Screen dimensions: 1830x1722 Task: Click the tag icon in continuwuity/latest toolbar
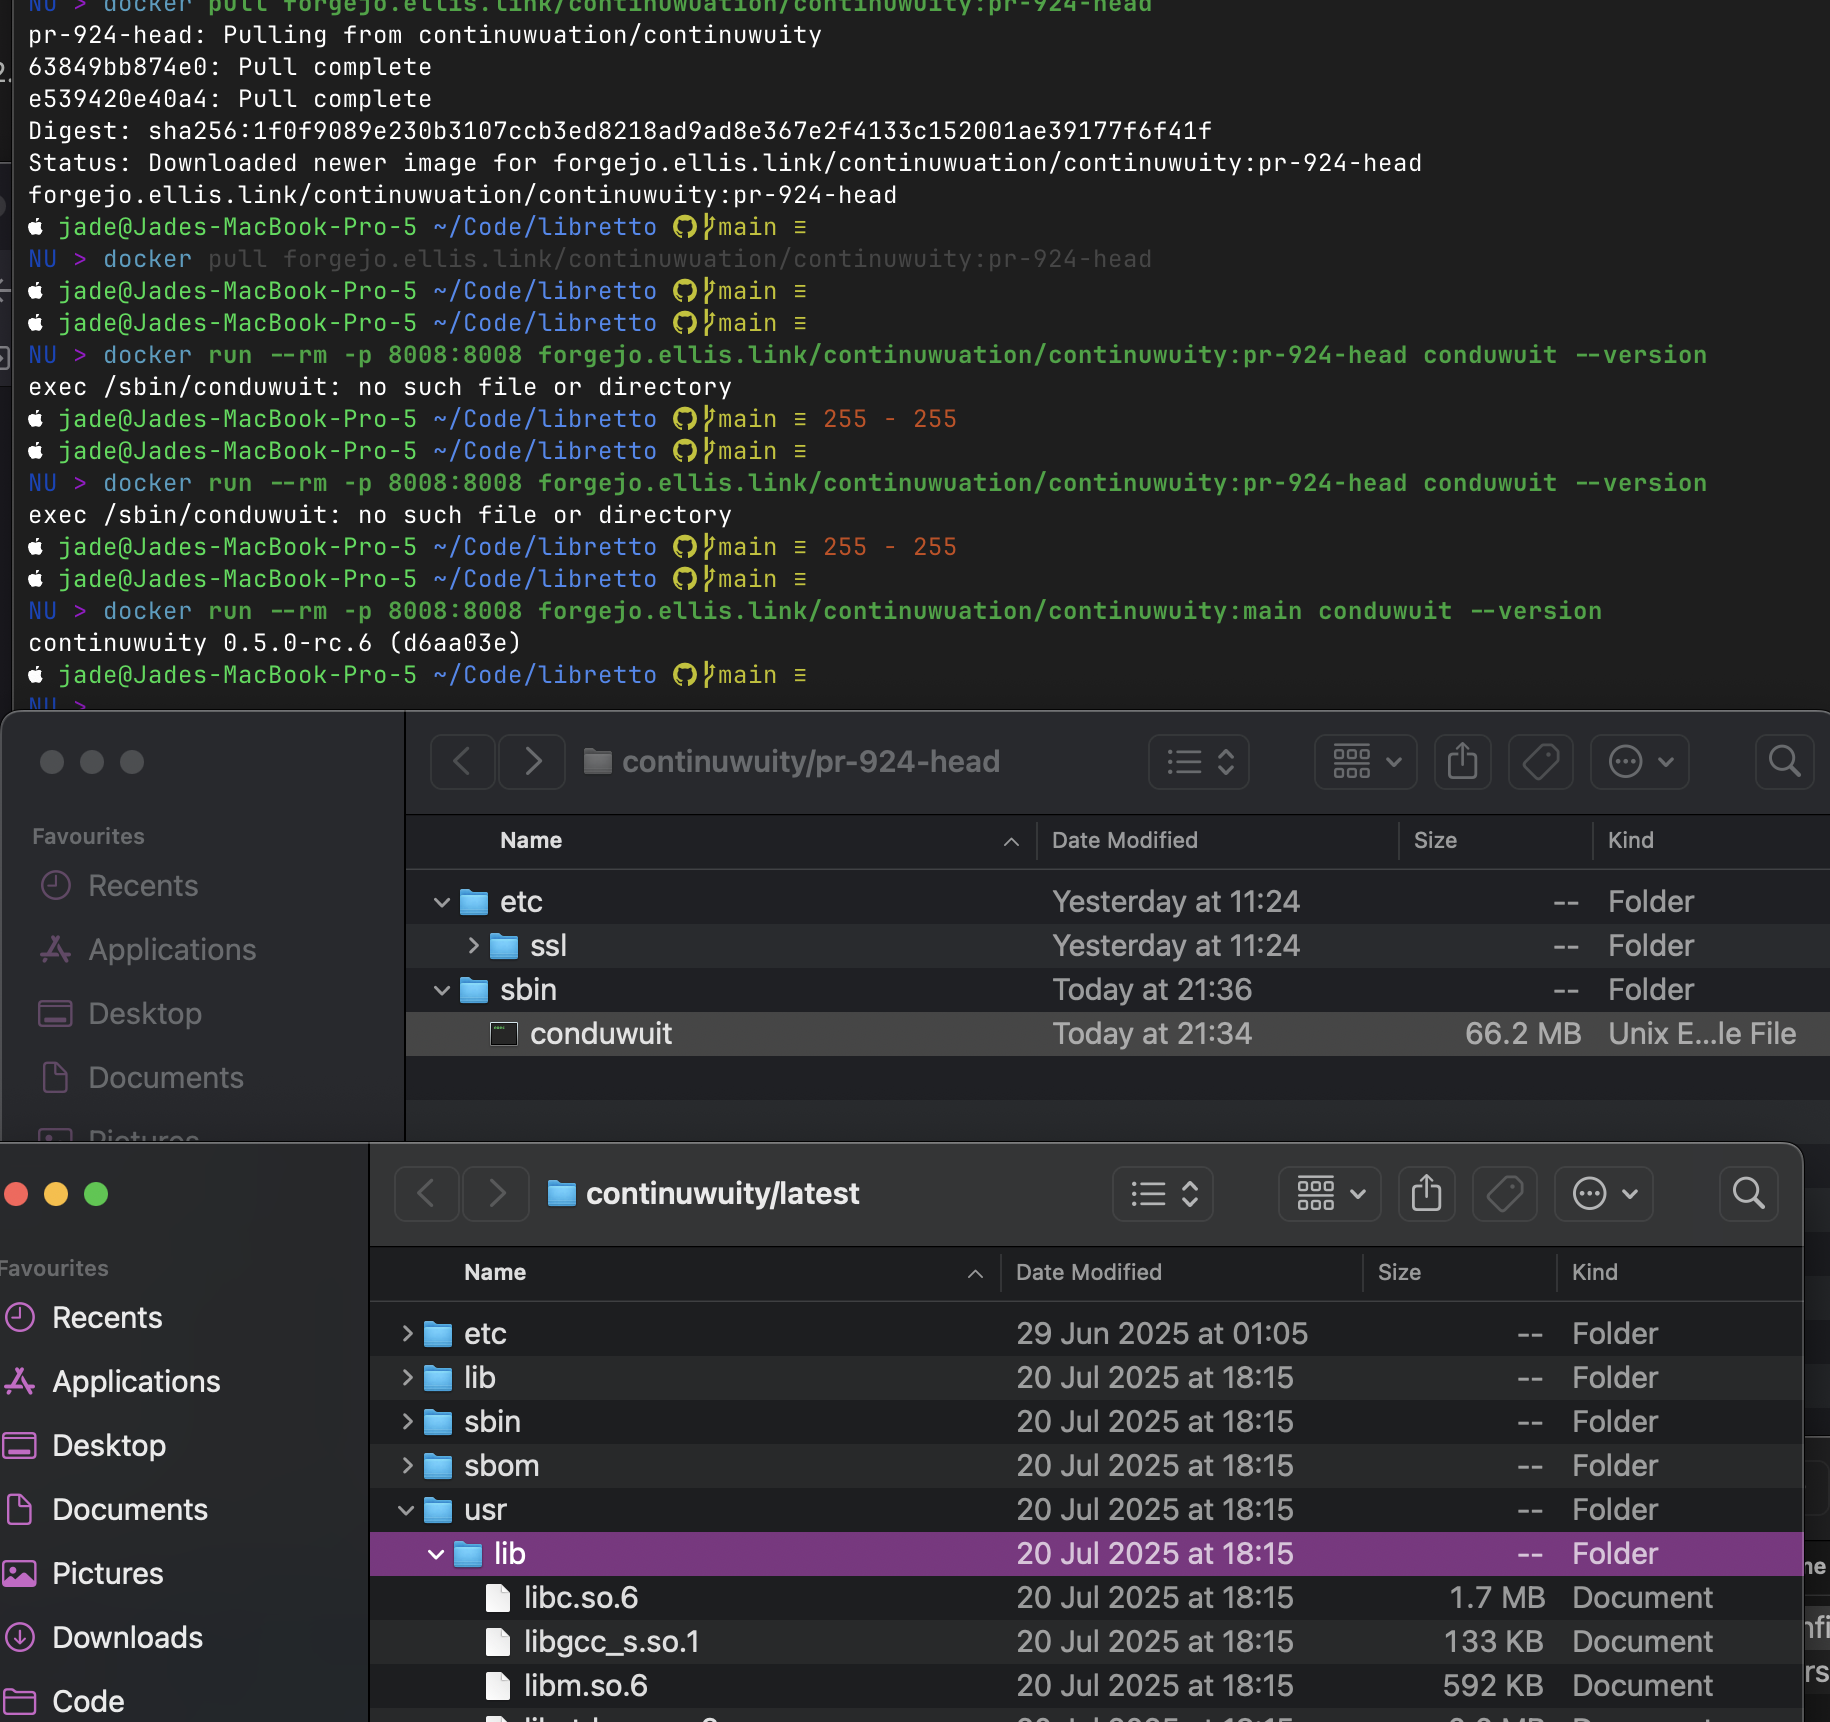(x=1504, y=1193)
